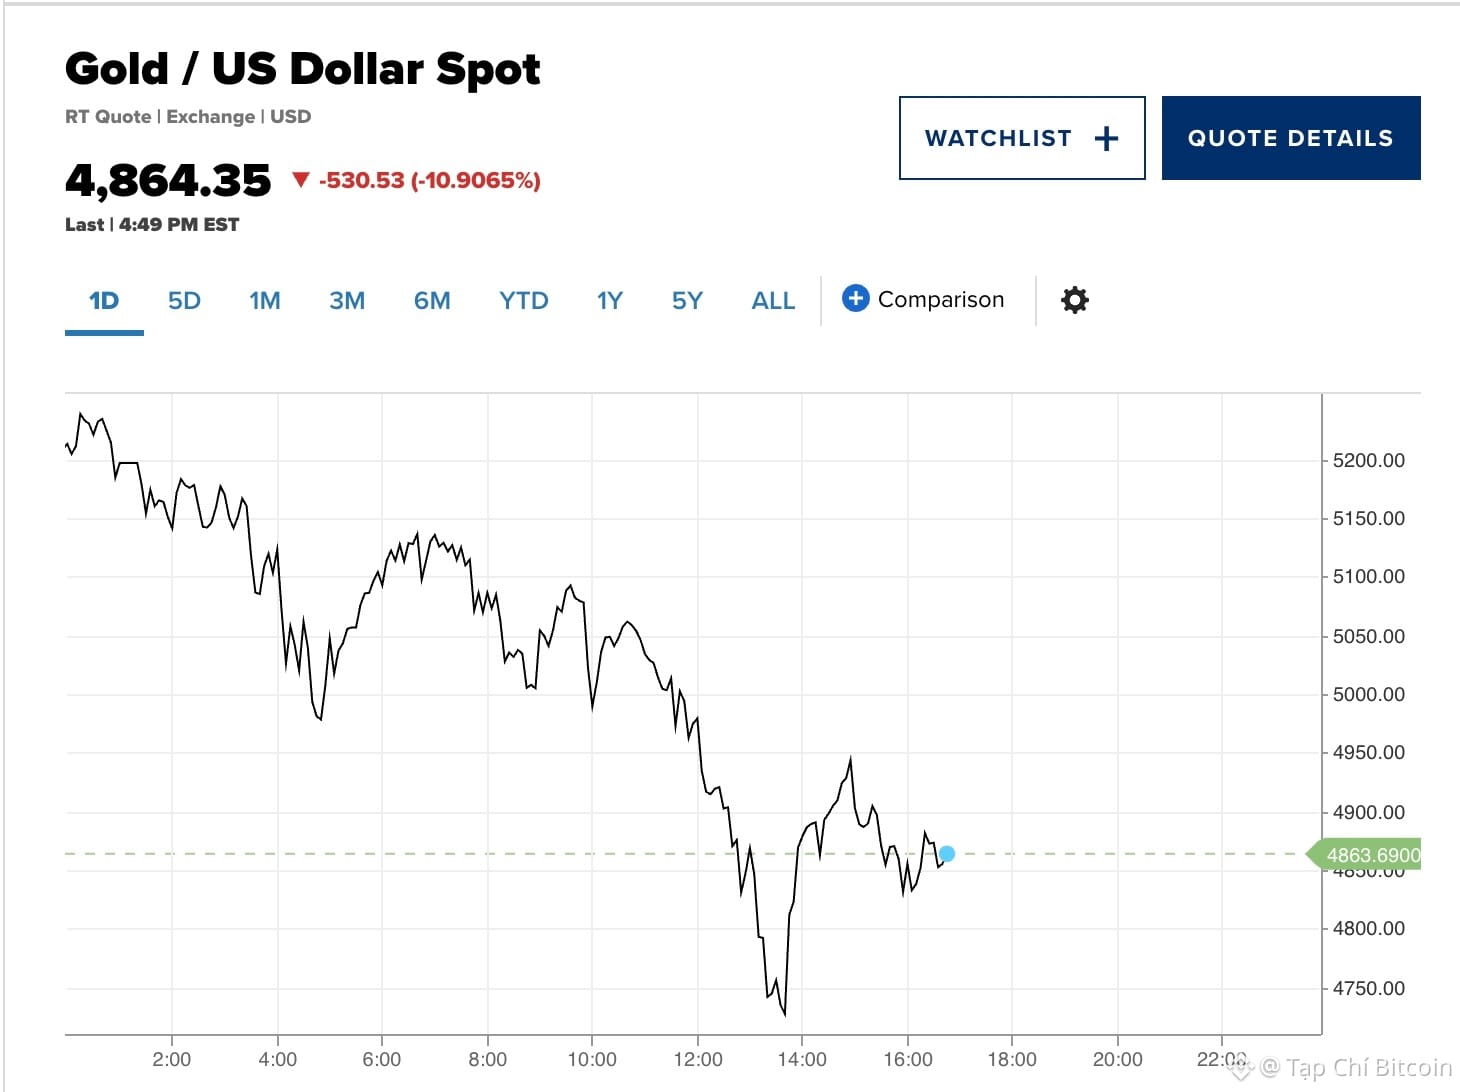Click the blue current-price dot on chart
This screenshot has height=1092, width=1460.
click(946, 854)
